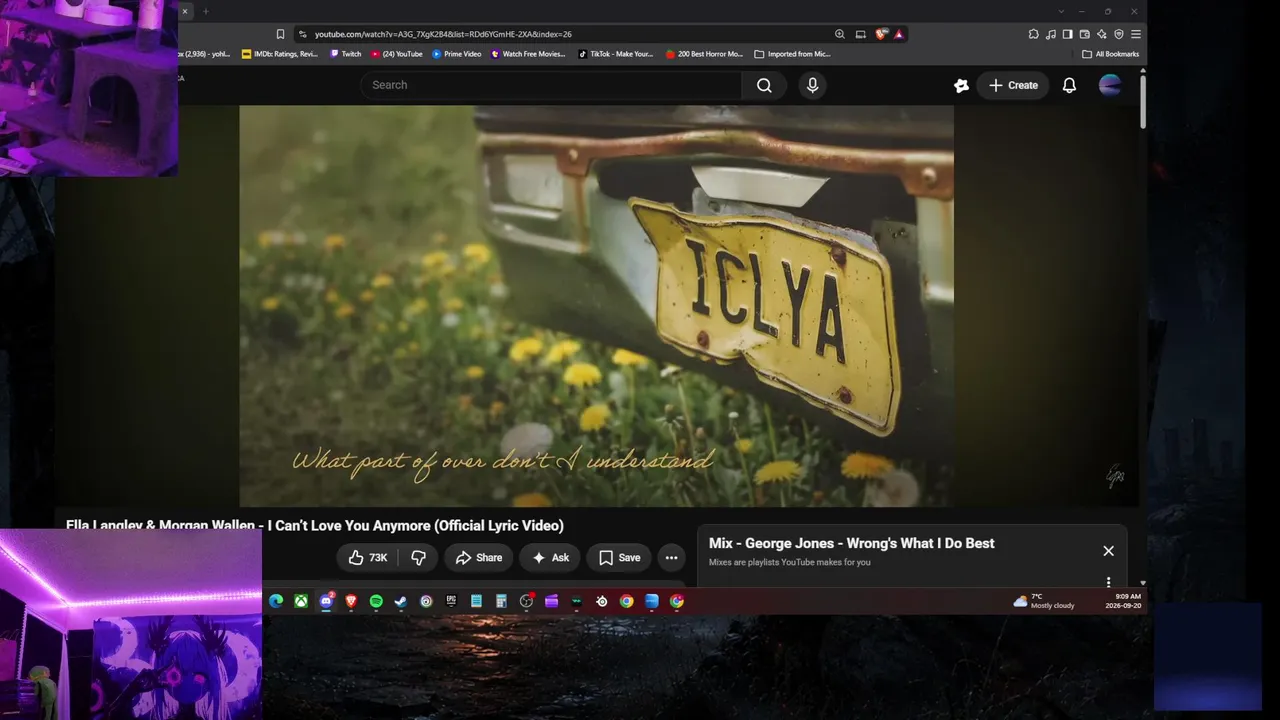This screenshot has height=720, width=1280.
Task: Like the video with thumbs up
Action: (x=367, y=558)
